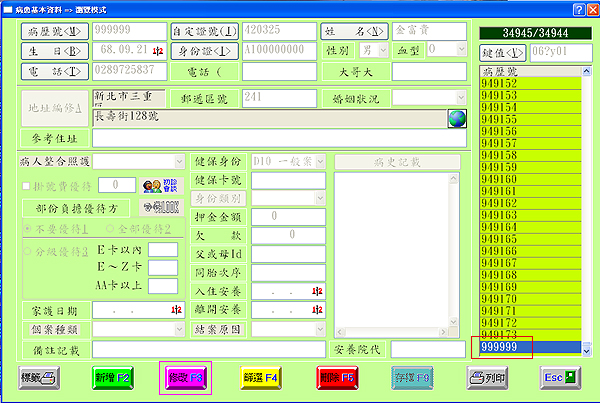Open the 婚姻狀況 dropdown list

(x=459, y=98)
